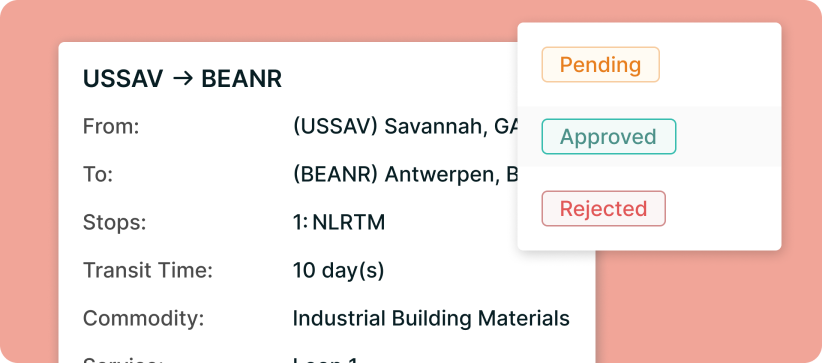
Task: Click the Antwerpen destination port value
Action: (405, 175)
